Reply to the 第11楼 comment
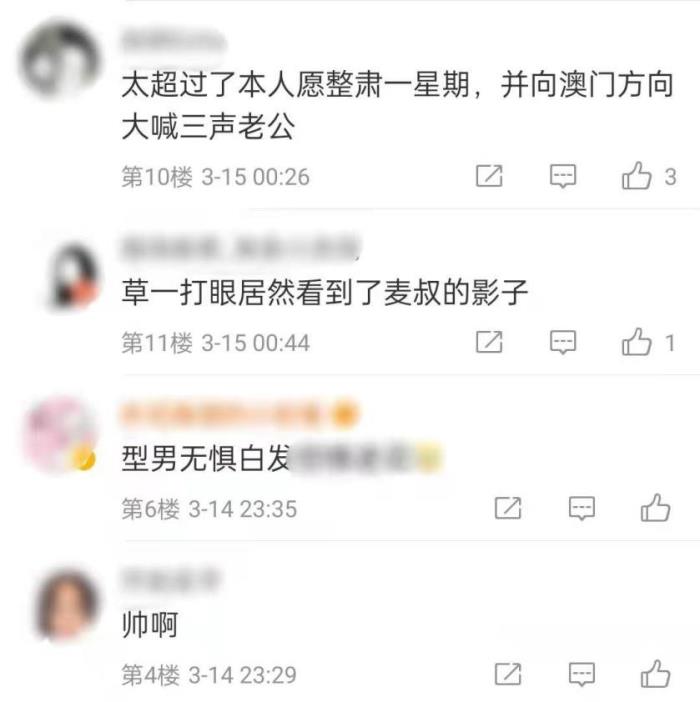This screenshot has height=702, width=700. click(563, 342)
